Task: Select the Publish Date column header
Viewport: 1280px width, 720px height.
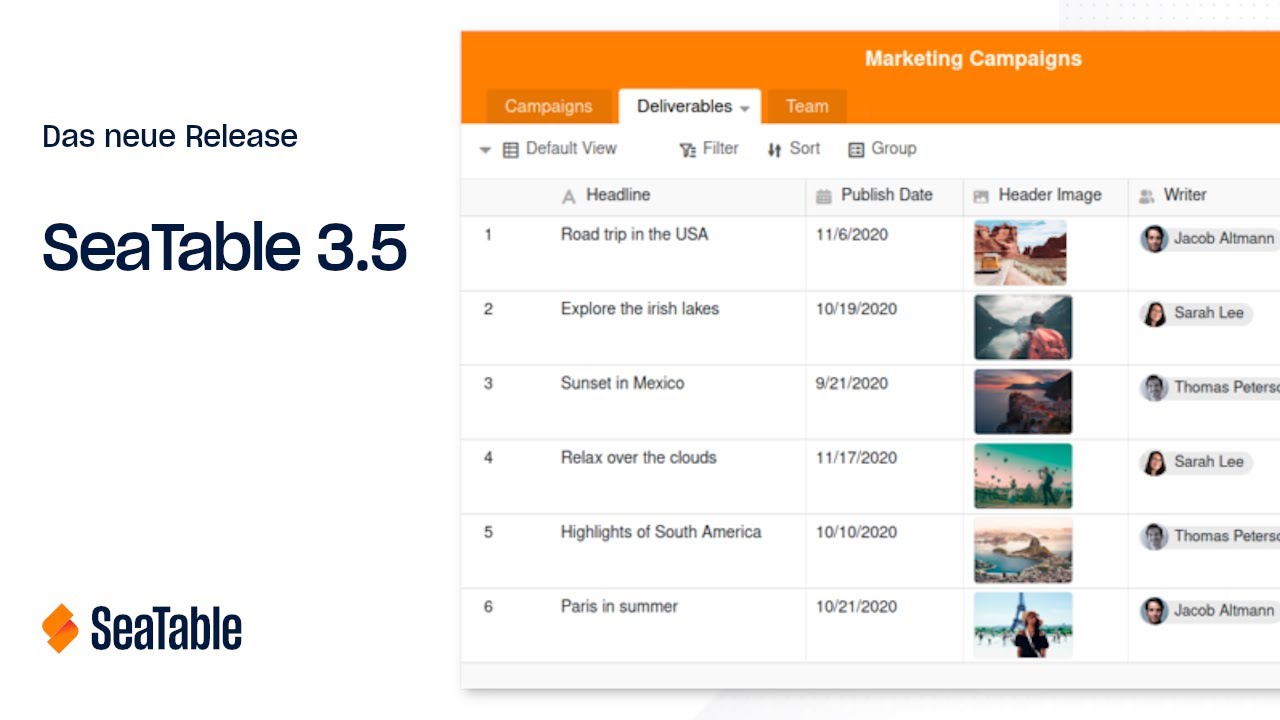Action: (x=885, y=197)
